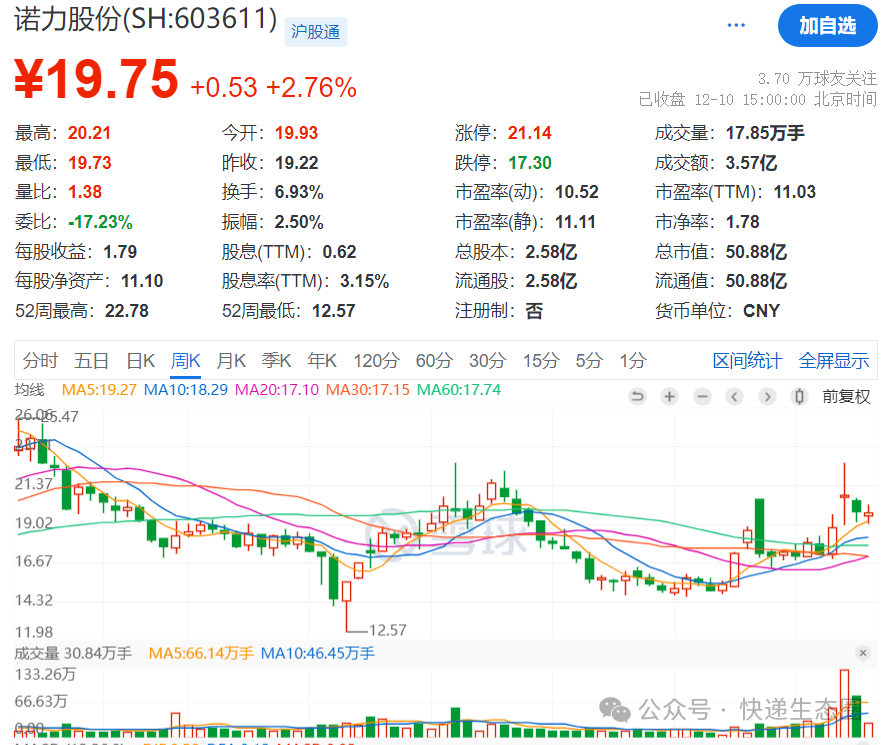This screenshot has height=745, width=891.
Task: Open the three-dots more options menu
Action: pyautogui.click(x=736, y=25)
